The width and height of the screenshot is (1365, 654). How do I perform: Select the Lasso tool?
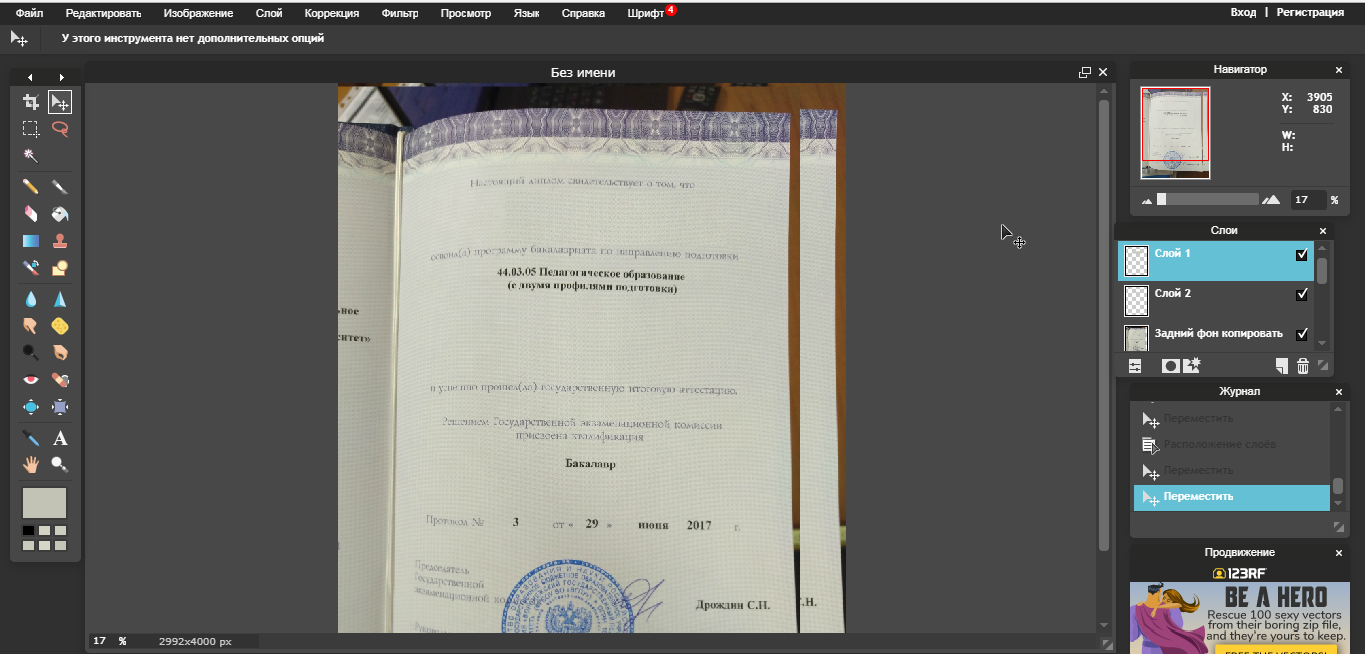60,129
